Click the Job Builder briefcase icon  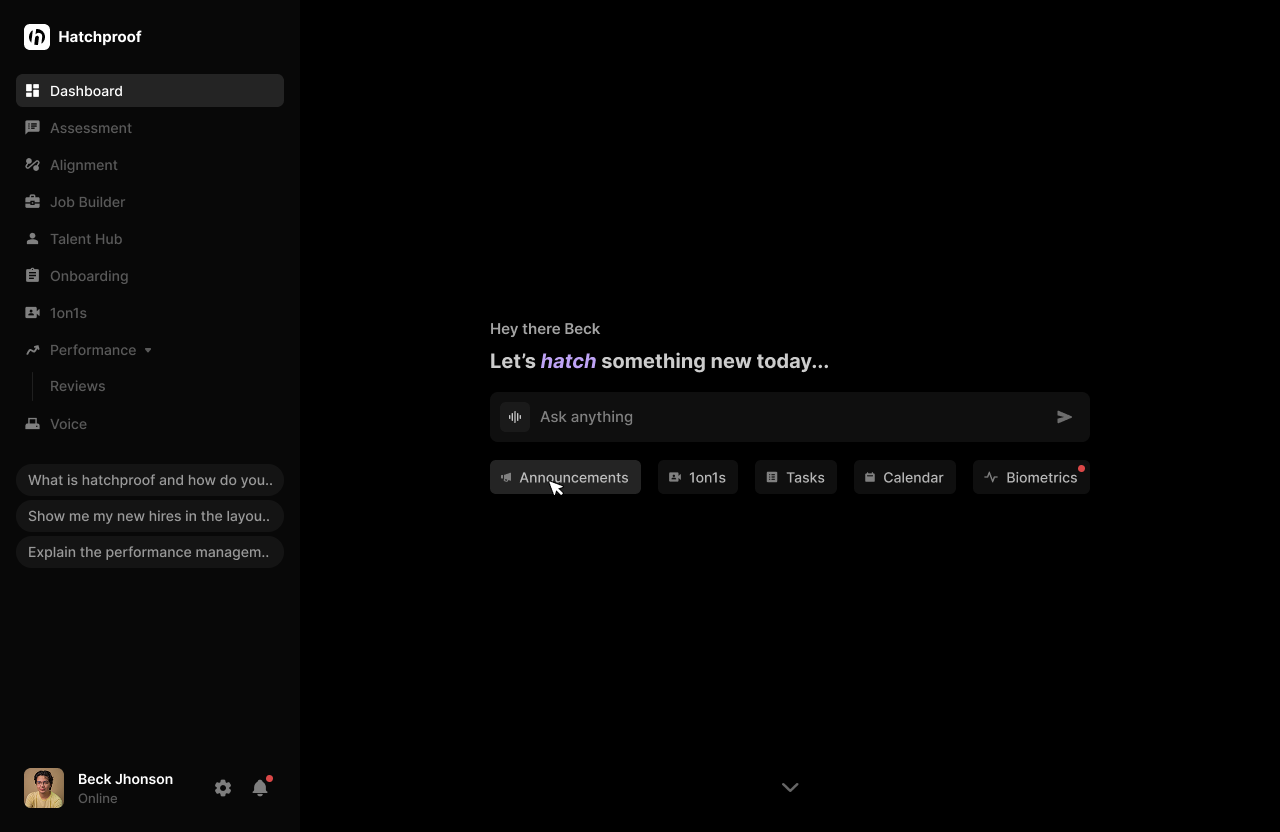pos(32,202)
